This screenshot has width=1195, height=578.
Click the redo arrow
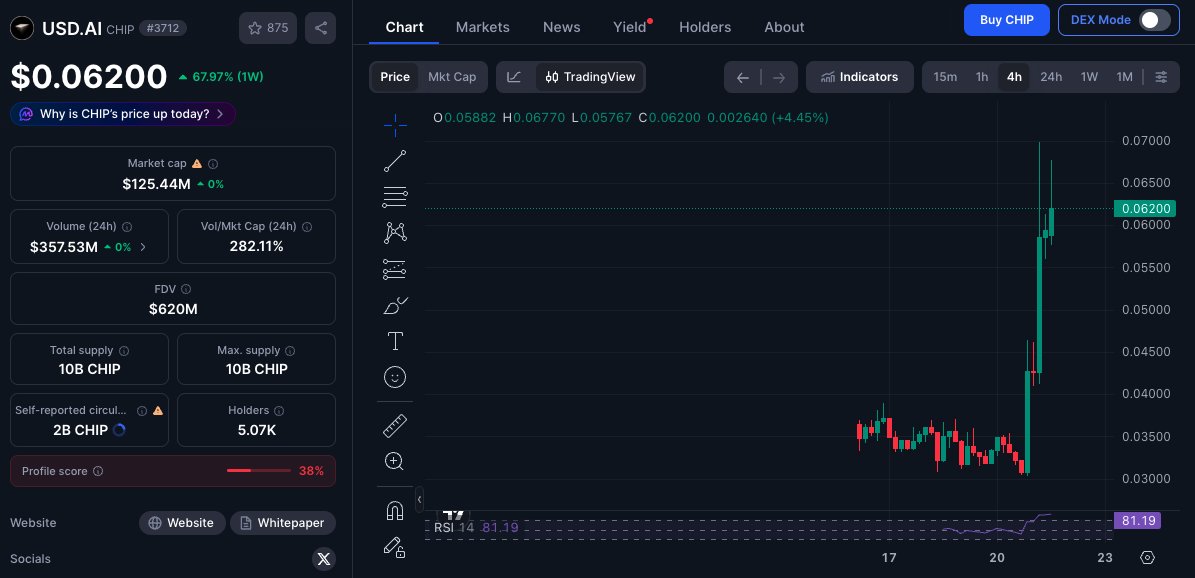(x=779, y=77)
